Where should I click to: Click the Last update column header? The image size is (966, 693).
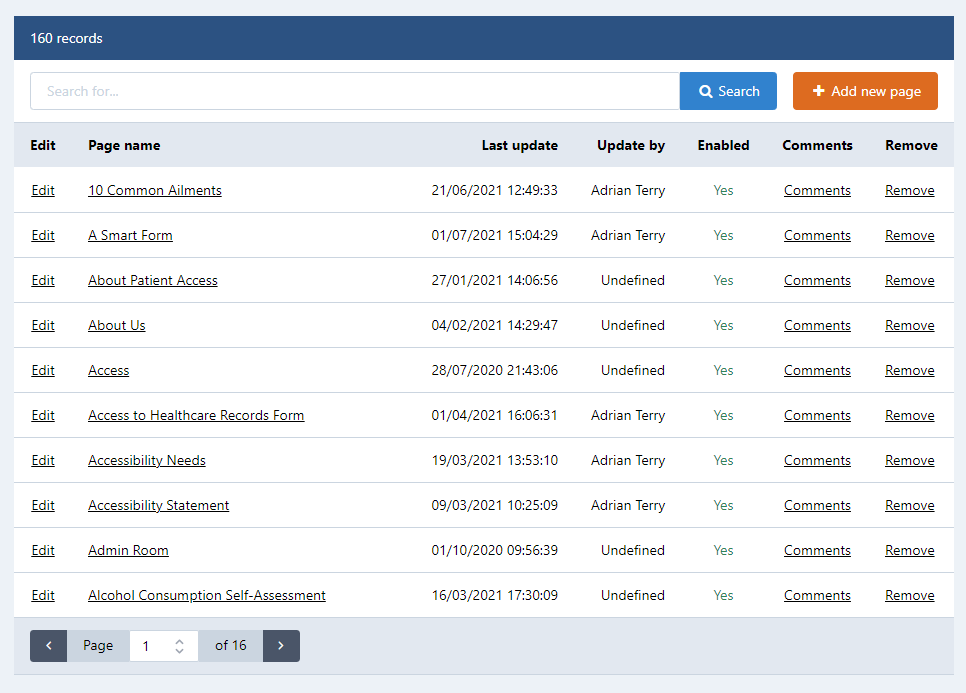pyautogui.click(x=519, y=145)
